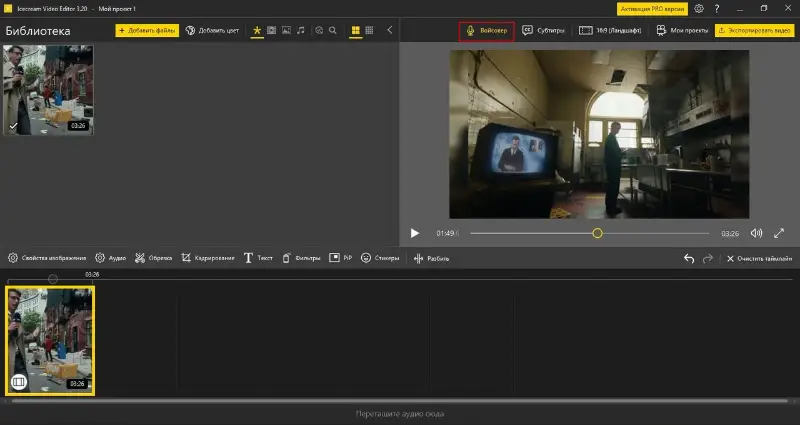800x425 pixels.
Task: Select the Кадрирование crop tool
Action: pyautogui.click(x=208, y=258)
